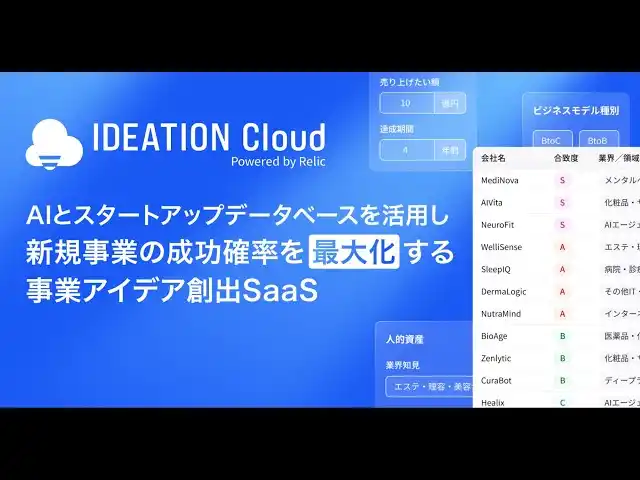640x480 pixels.
Task: Click the ビジネスモデル種別 heading
Action: click(x=576, y=111)
